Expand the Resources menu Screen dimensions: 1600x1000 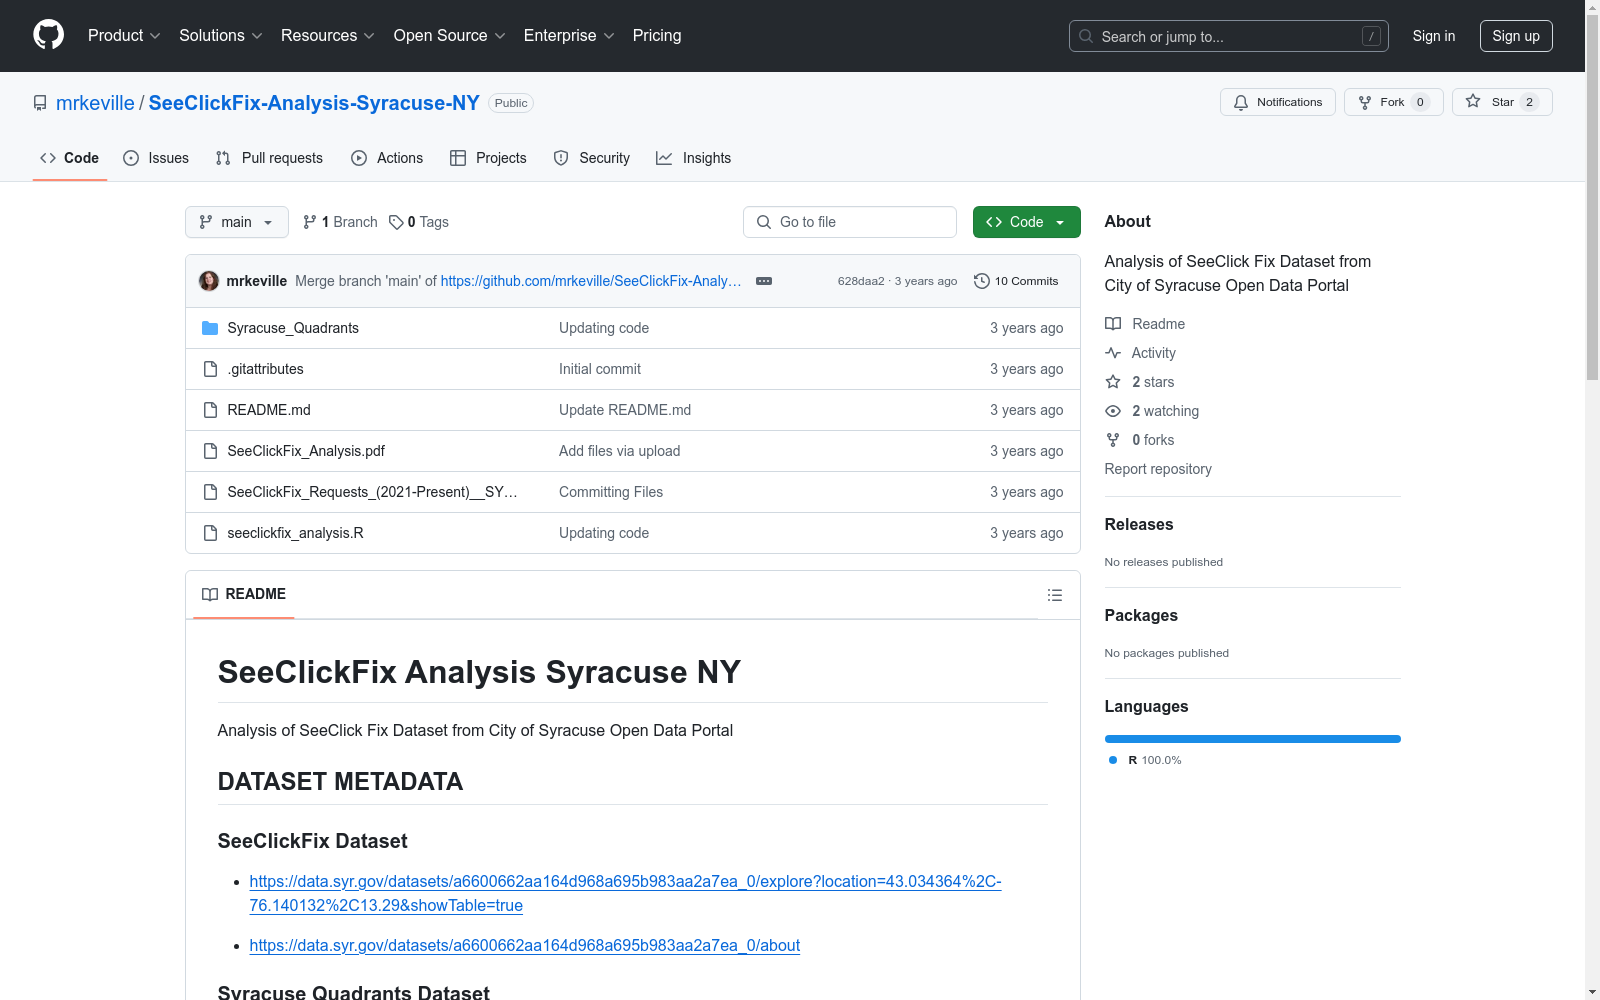[328, 36]
